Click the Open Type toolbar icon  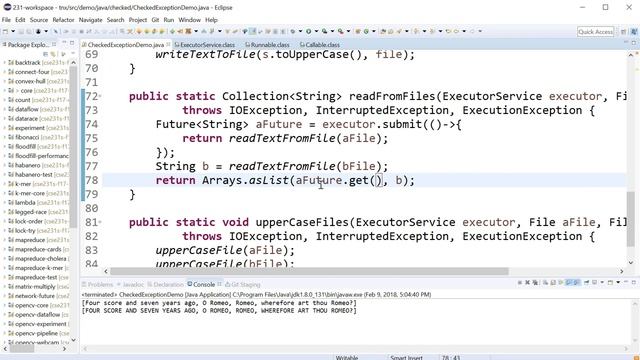pyautogui.click(x=384, y=31)
